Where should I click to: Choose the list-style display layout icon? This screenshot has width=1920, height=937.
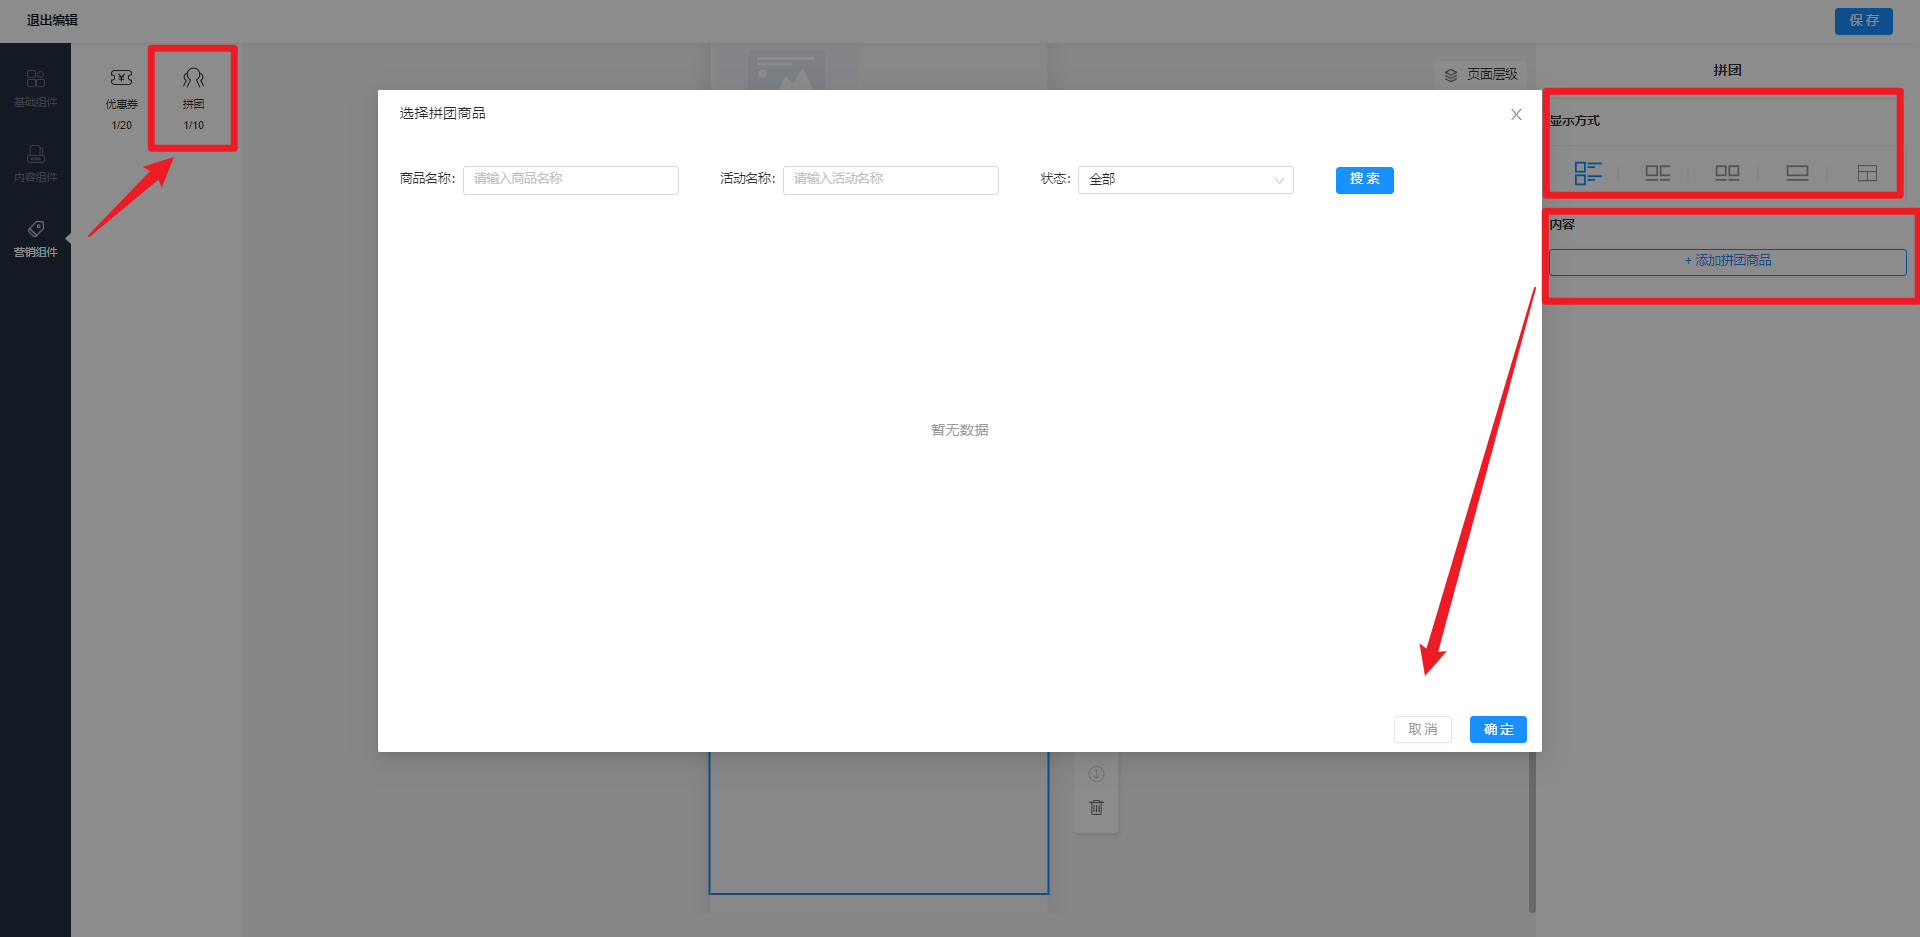click(1587, 173)
